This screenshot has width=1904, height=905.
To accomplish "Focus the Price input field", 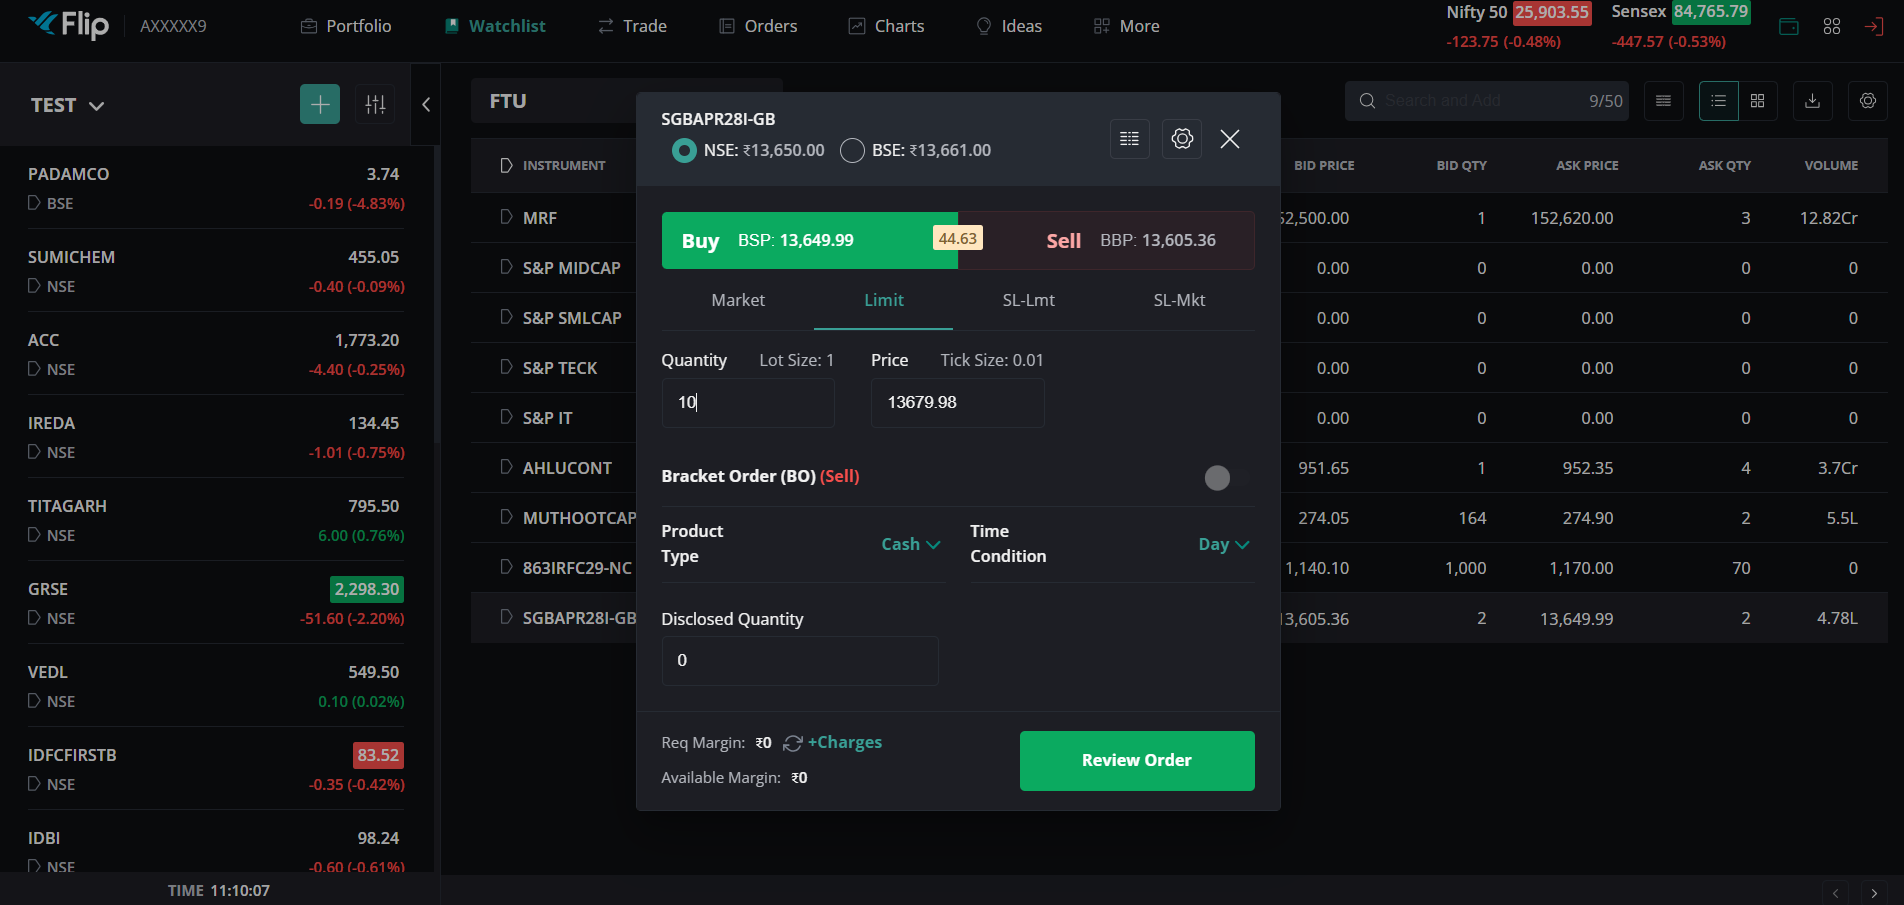I will pyautogui.click(x=958, y=403).
